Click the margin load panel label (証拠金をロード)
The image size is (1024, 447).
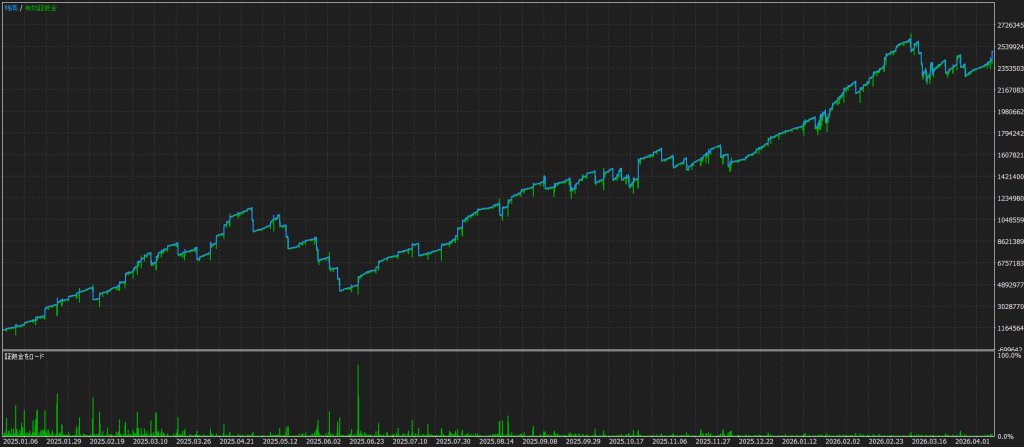click(x=25, y=357)
